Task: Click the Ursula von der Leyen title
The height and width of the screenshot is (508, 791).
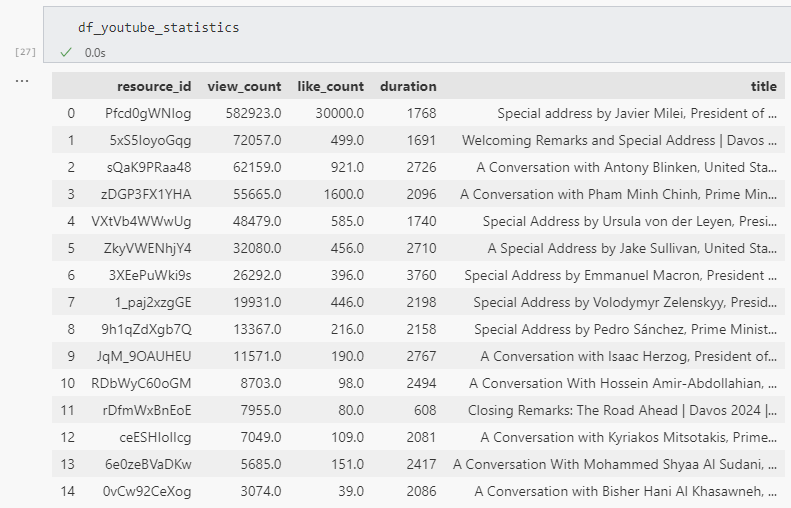Action: click(x=630, y=221)
